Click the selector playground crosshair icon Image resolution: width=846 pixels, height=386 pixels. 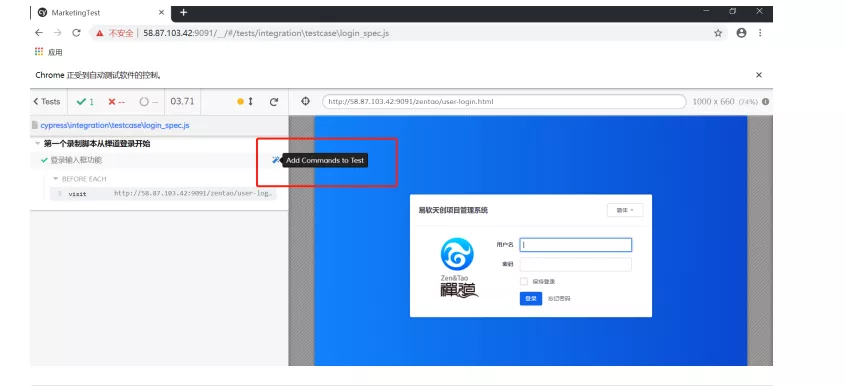pyautogui.click(x=305, y=101)
